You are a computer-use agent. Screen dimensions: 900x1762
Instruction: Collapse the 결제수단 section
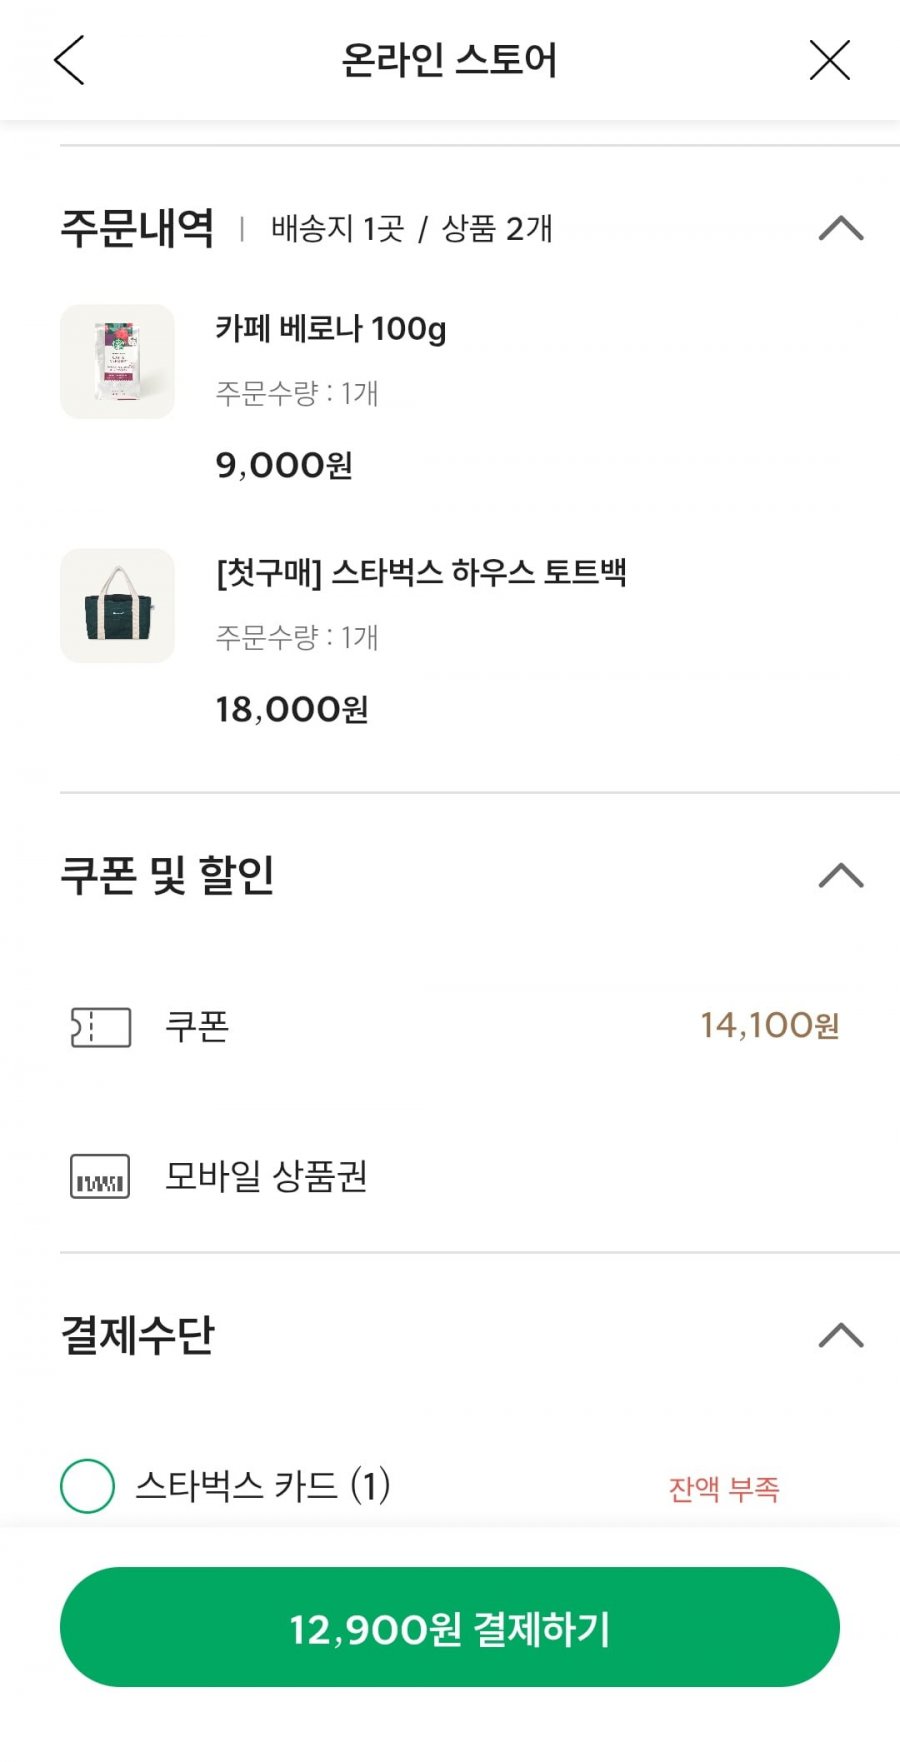[x=840, y=1335]
